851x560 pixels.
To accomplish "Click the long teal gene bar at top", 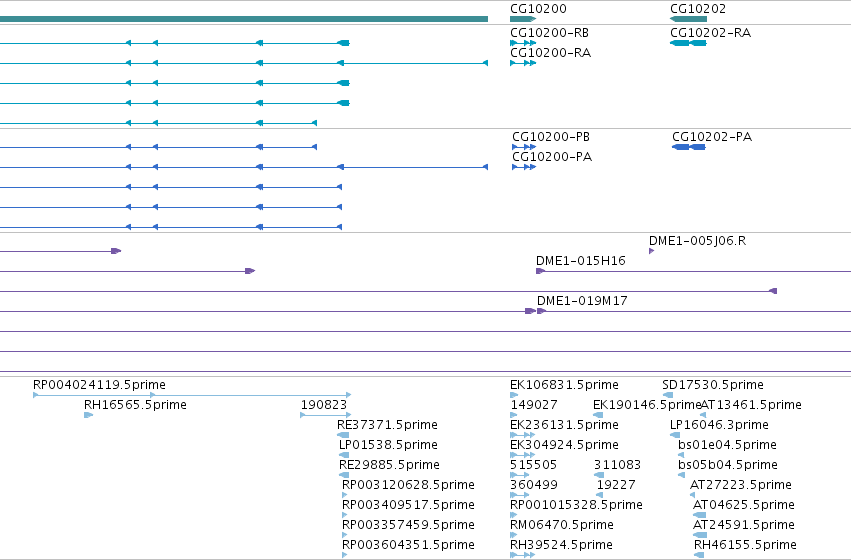I will [x=244, y=19].
